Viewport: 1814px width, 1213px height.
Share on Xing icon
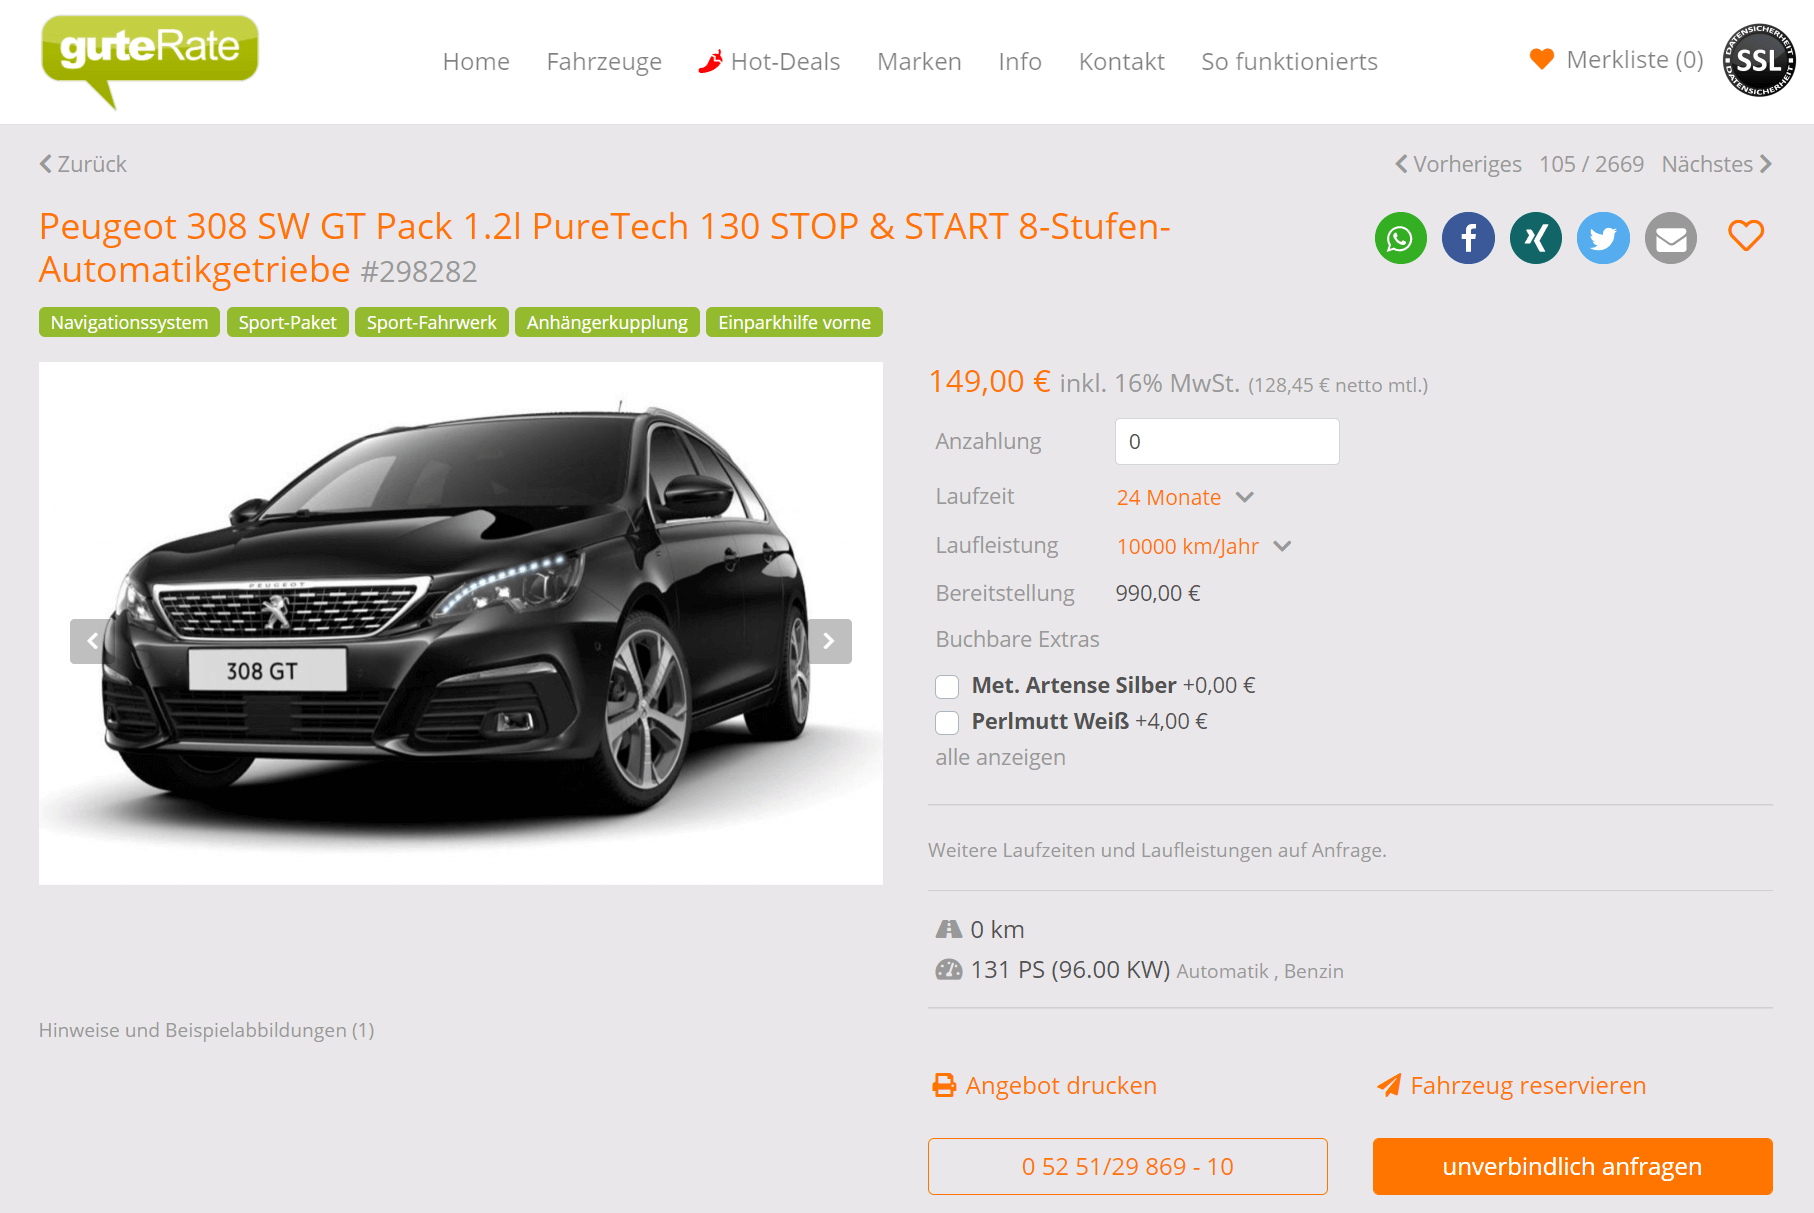click(x=1536, y=238)
